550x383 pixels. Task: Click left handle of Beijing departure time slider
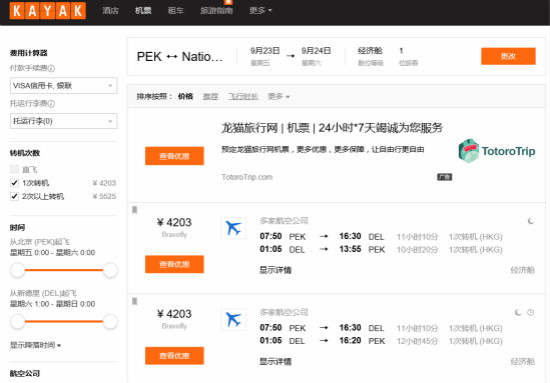click(x=17, y=270)
